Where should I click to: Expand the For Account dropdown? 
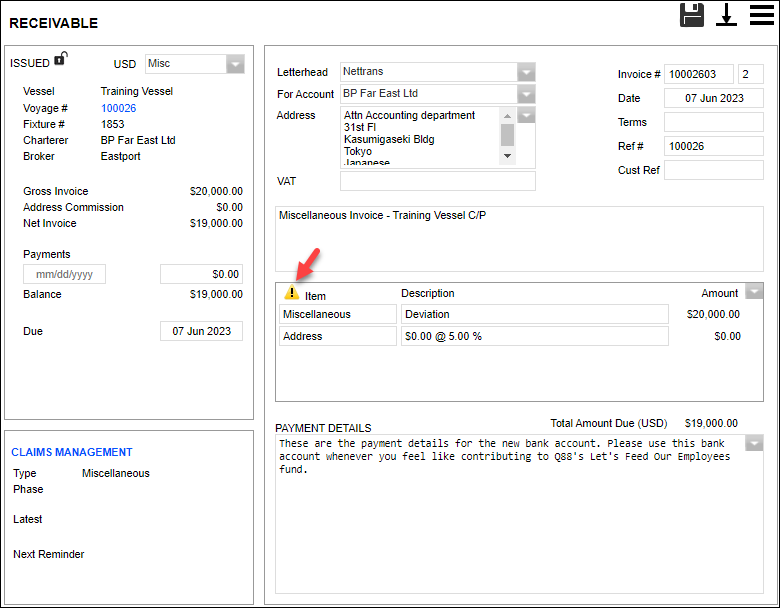pos(526,94)
